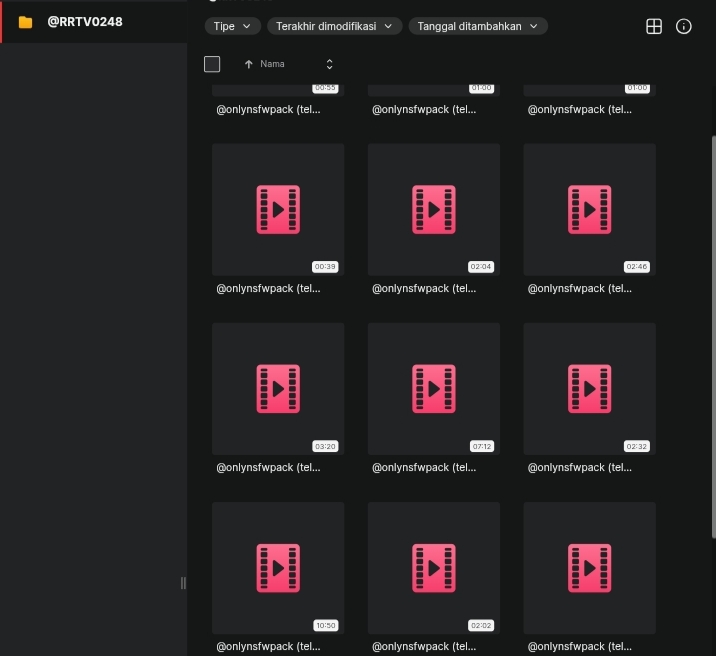716x656 pixels.
Task: Select the video icon with duration 02:04
Action: click(434, 210)
